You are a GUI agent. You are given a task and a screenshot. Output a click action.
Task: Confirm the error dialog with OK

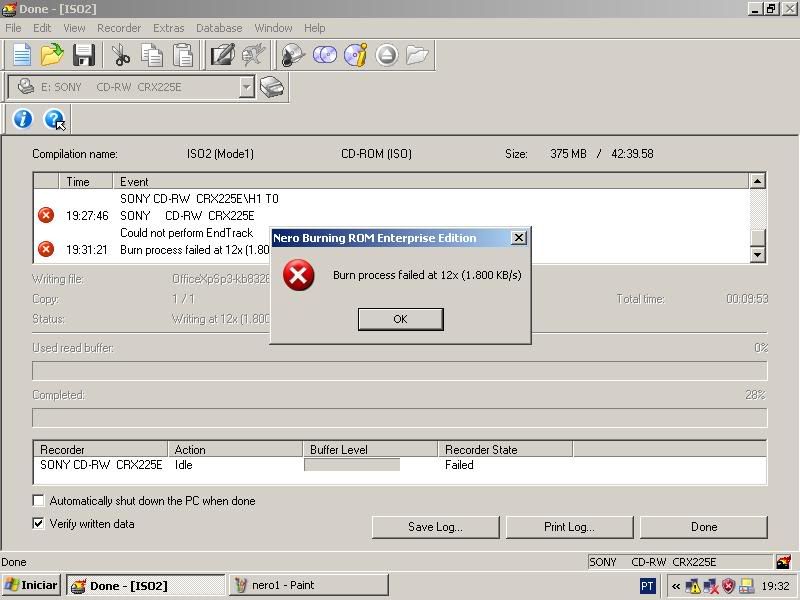[x=401, y=319]
